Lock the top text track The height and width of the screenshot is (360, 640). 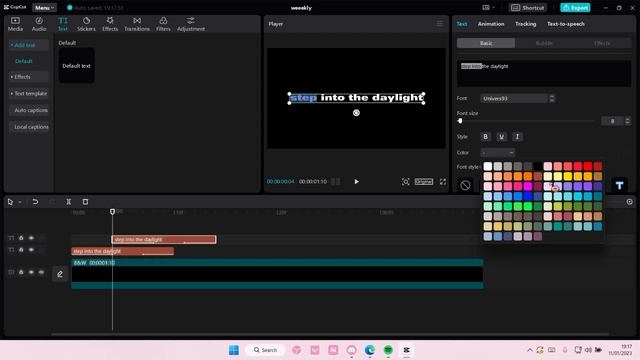tap(21, 238)
